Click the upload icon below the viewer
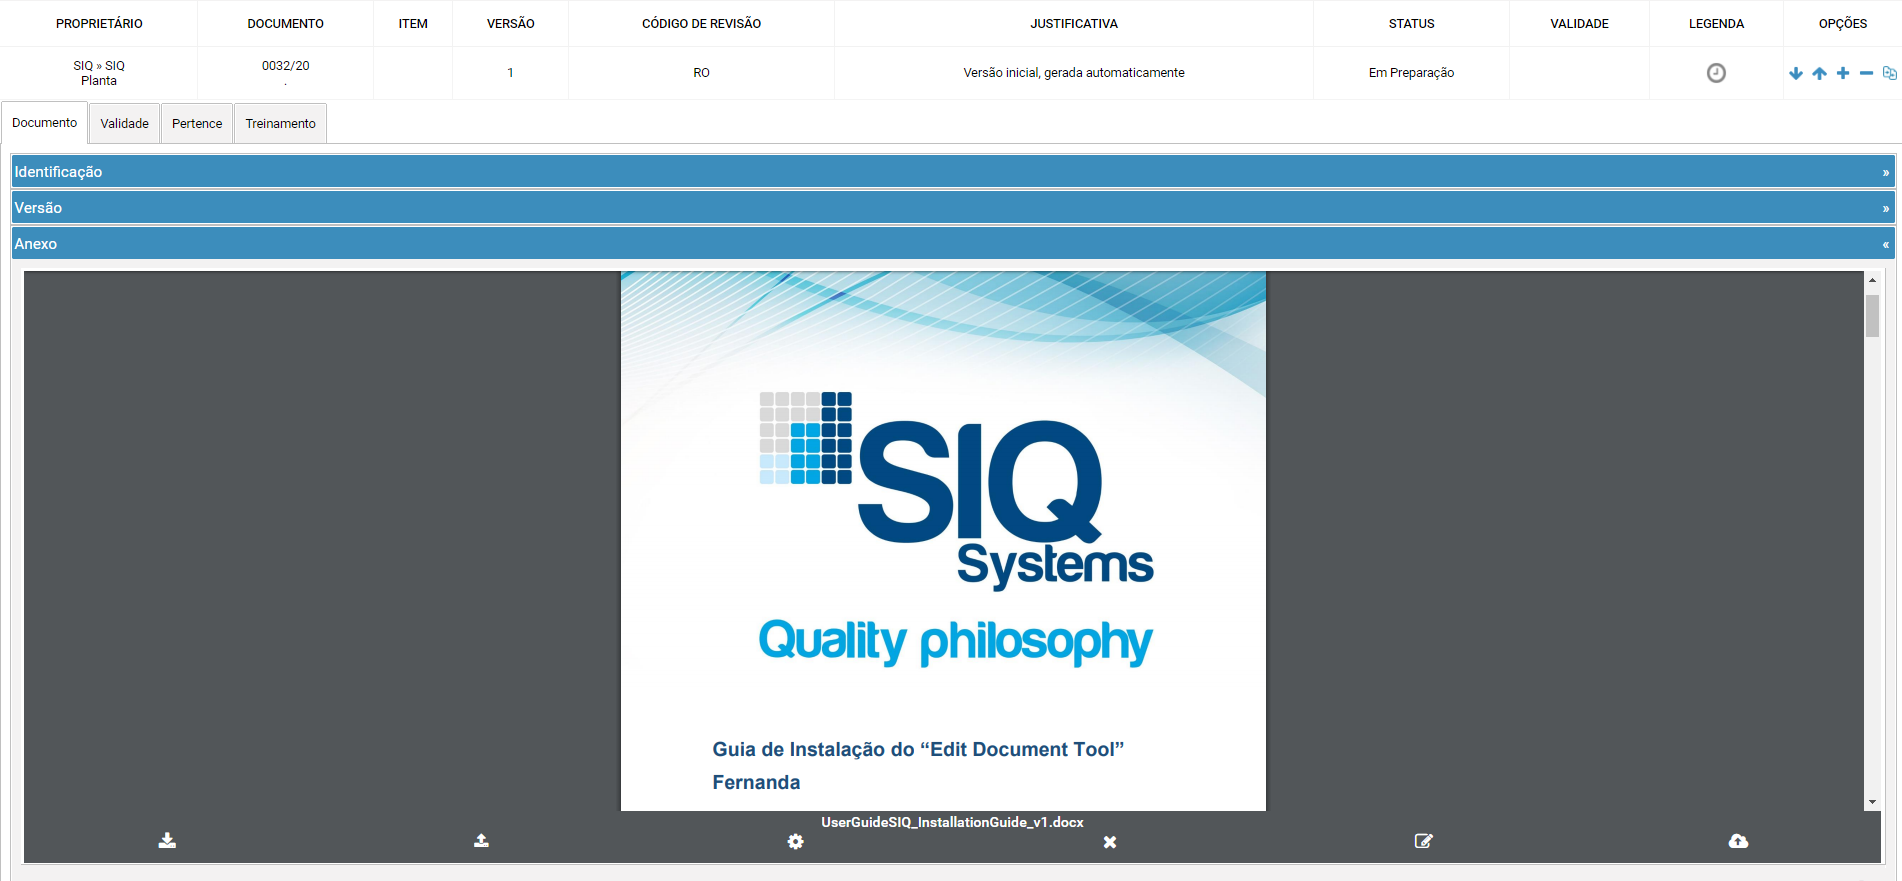Screen dimensions: 1902x881 point(481,840)
